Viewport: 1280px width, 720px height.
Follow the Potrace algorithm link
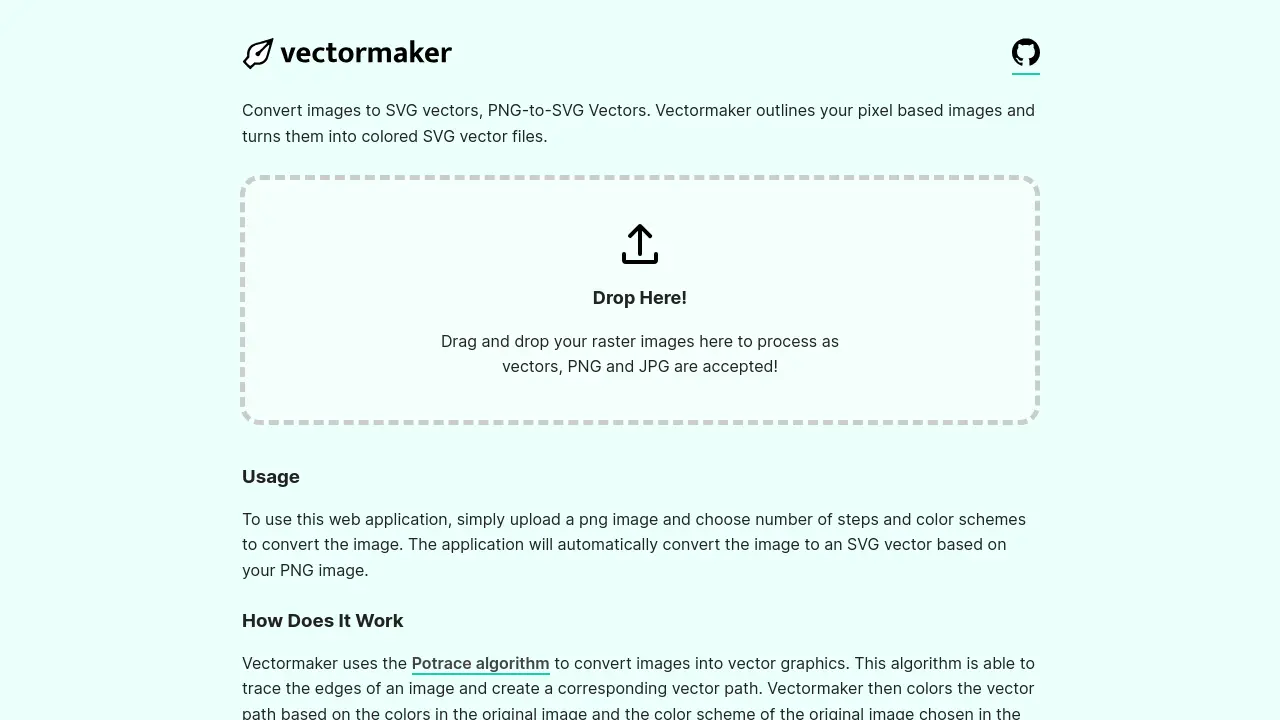click(x=480, y=663)
